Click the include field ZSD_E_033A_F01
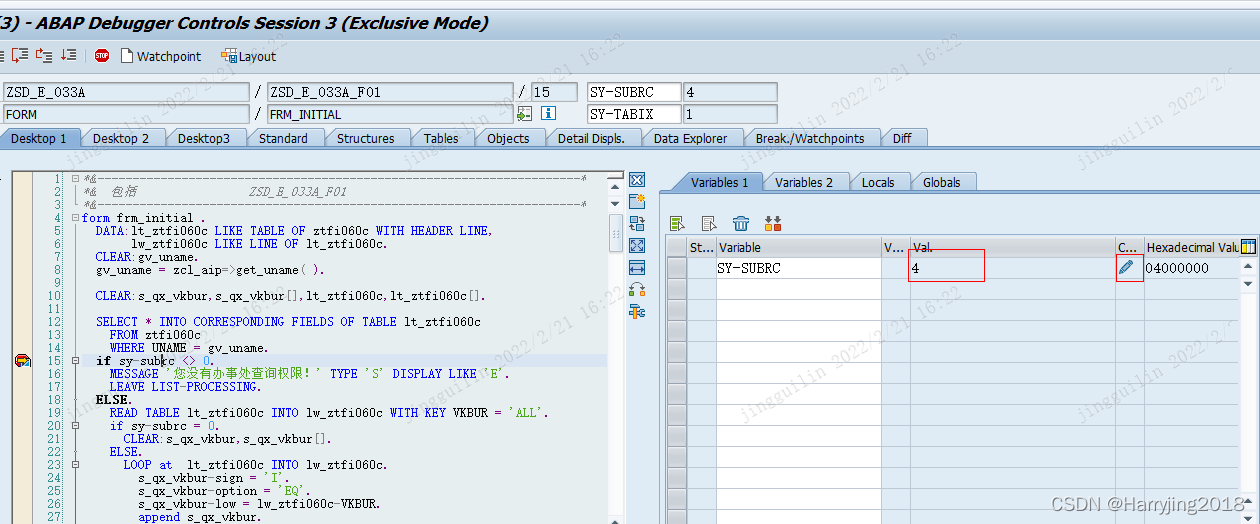1260x524 pixels. click(389, 92)
